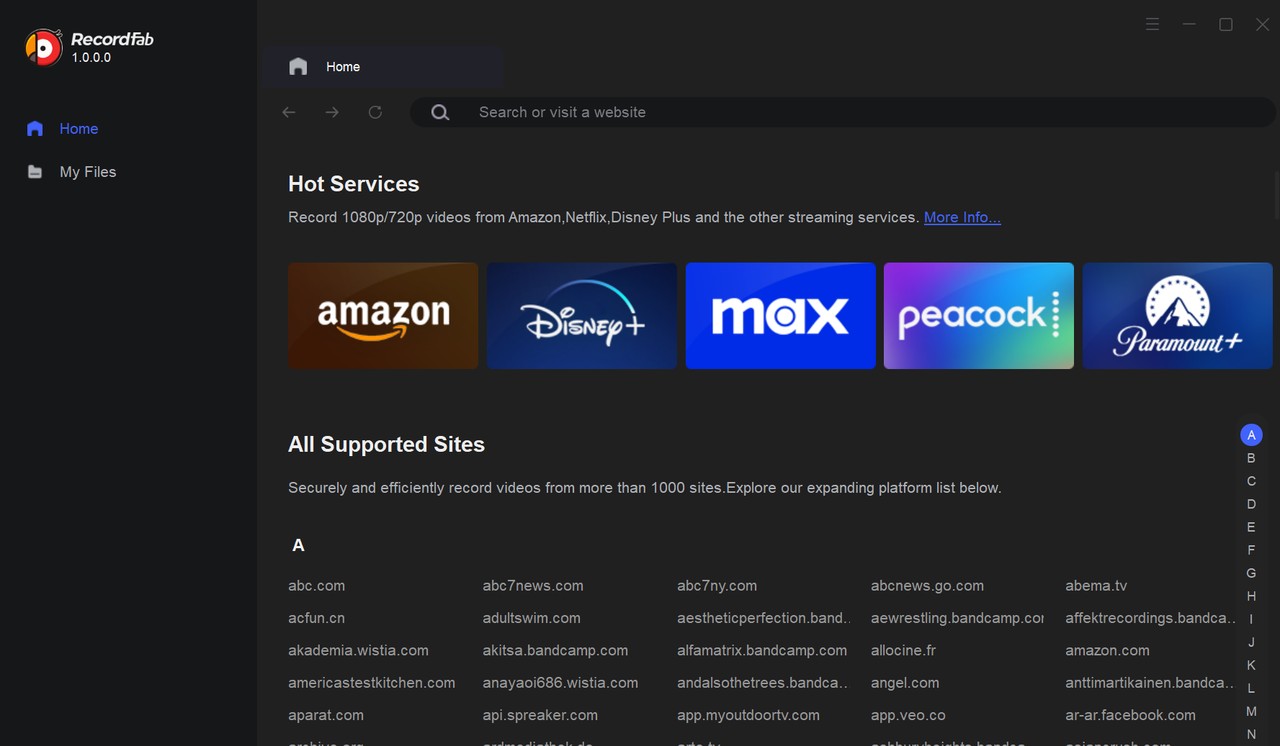The height and width of the screenshot is (746, 1280).
Task: Jump to letter H in index
Action: [x=1251, y=596]
